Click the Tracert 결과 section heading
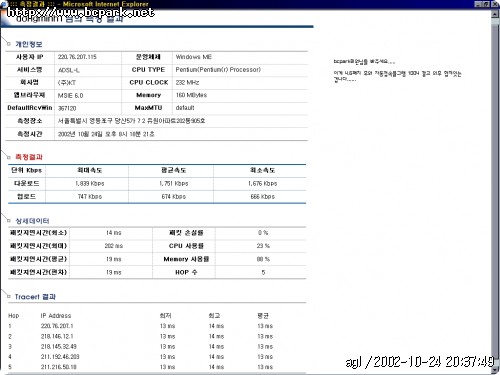The height and width of the screenshot is (375, 500). [x=35, y=297]
